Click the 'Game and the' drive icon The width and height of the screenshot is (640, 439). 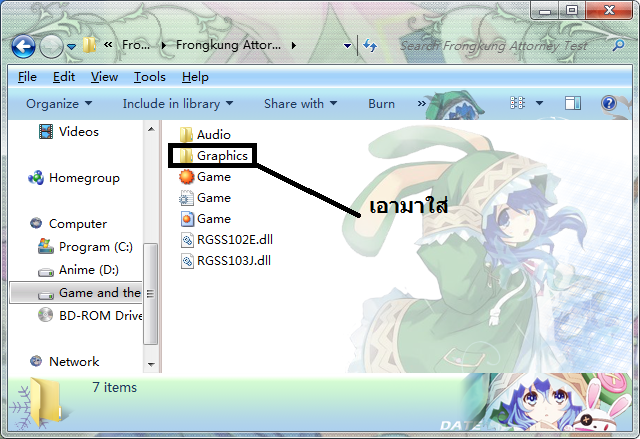[46, 295]
